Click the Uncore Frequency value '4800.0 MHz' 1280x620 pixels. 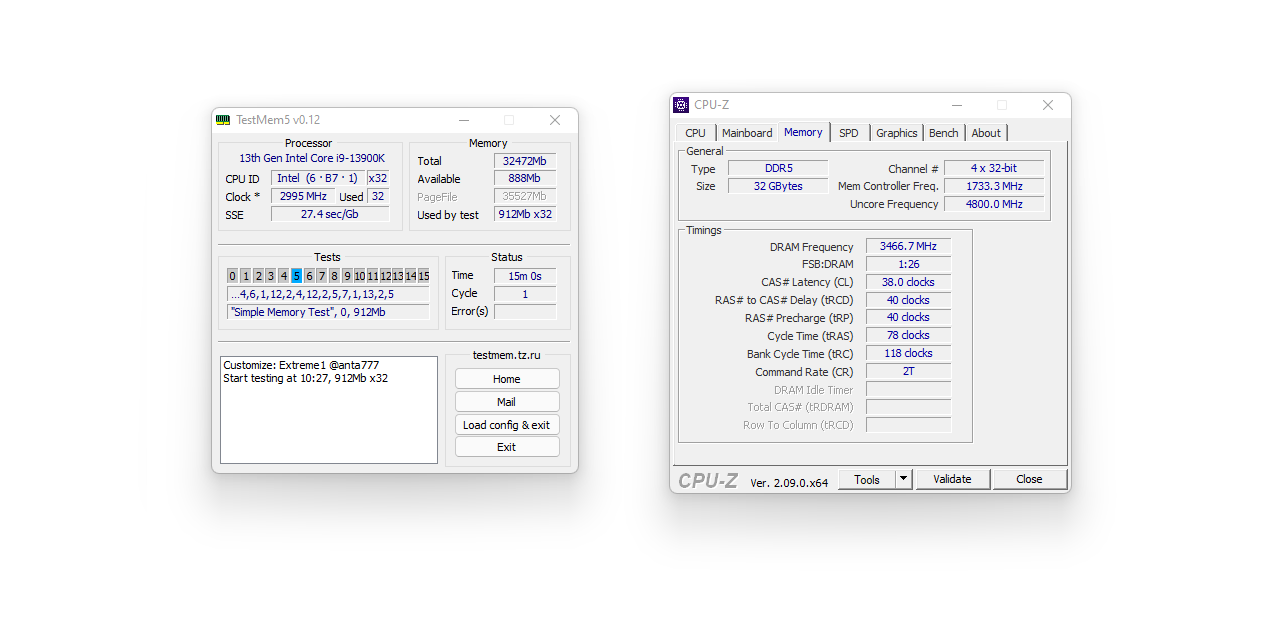pos(994,204)
